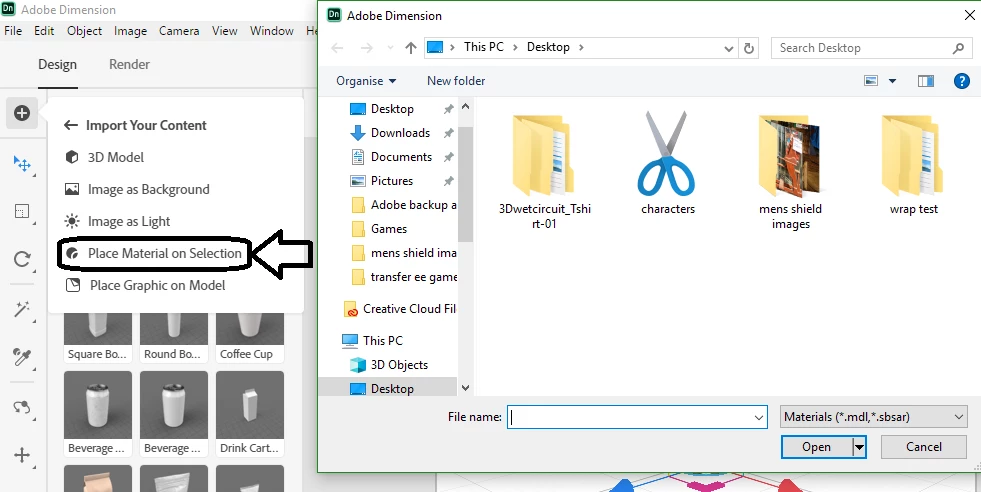Click the back arrow in file dialog
The height and width of the screenshot is (492, 981).
(x=337, y=48)
